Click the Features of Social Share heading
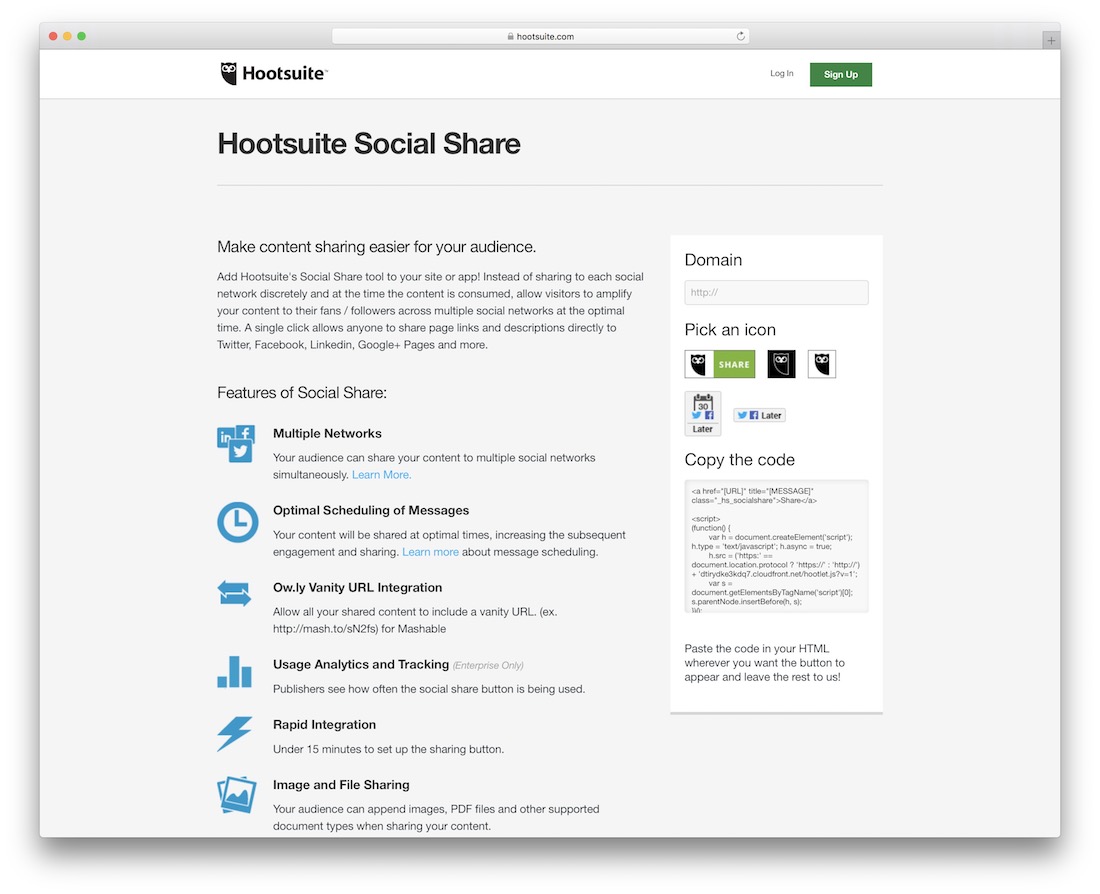This screenshot has width=1100, height=894. (302, 393)
